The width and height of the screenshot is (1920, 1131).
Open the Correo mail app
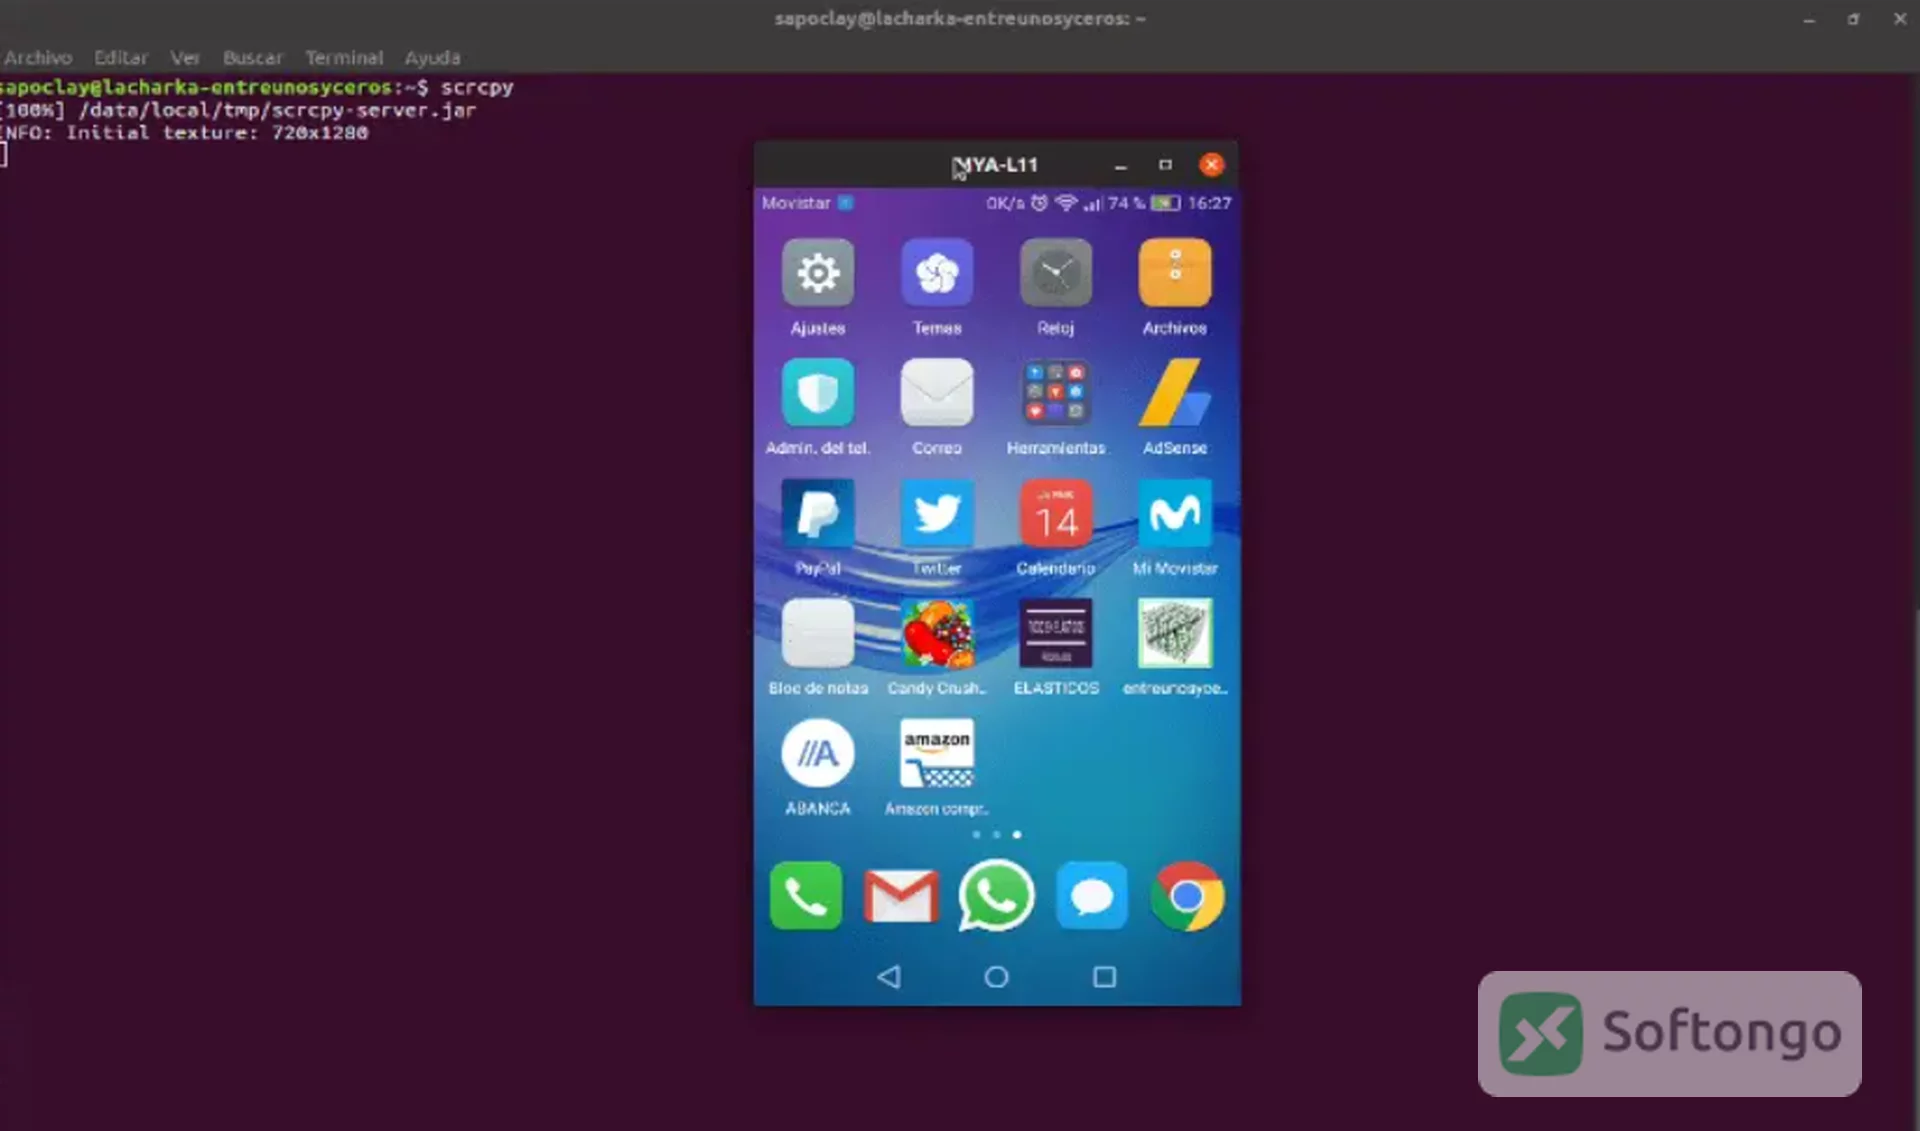click(937, 393)
